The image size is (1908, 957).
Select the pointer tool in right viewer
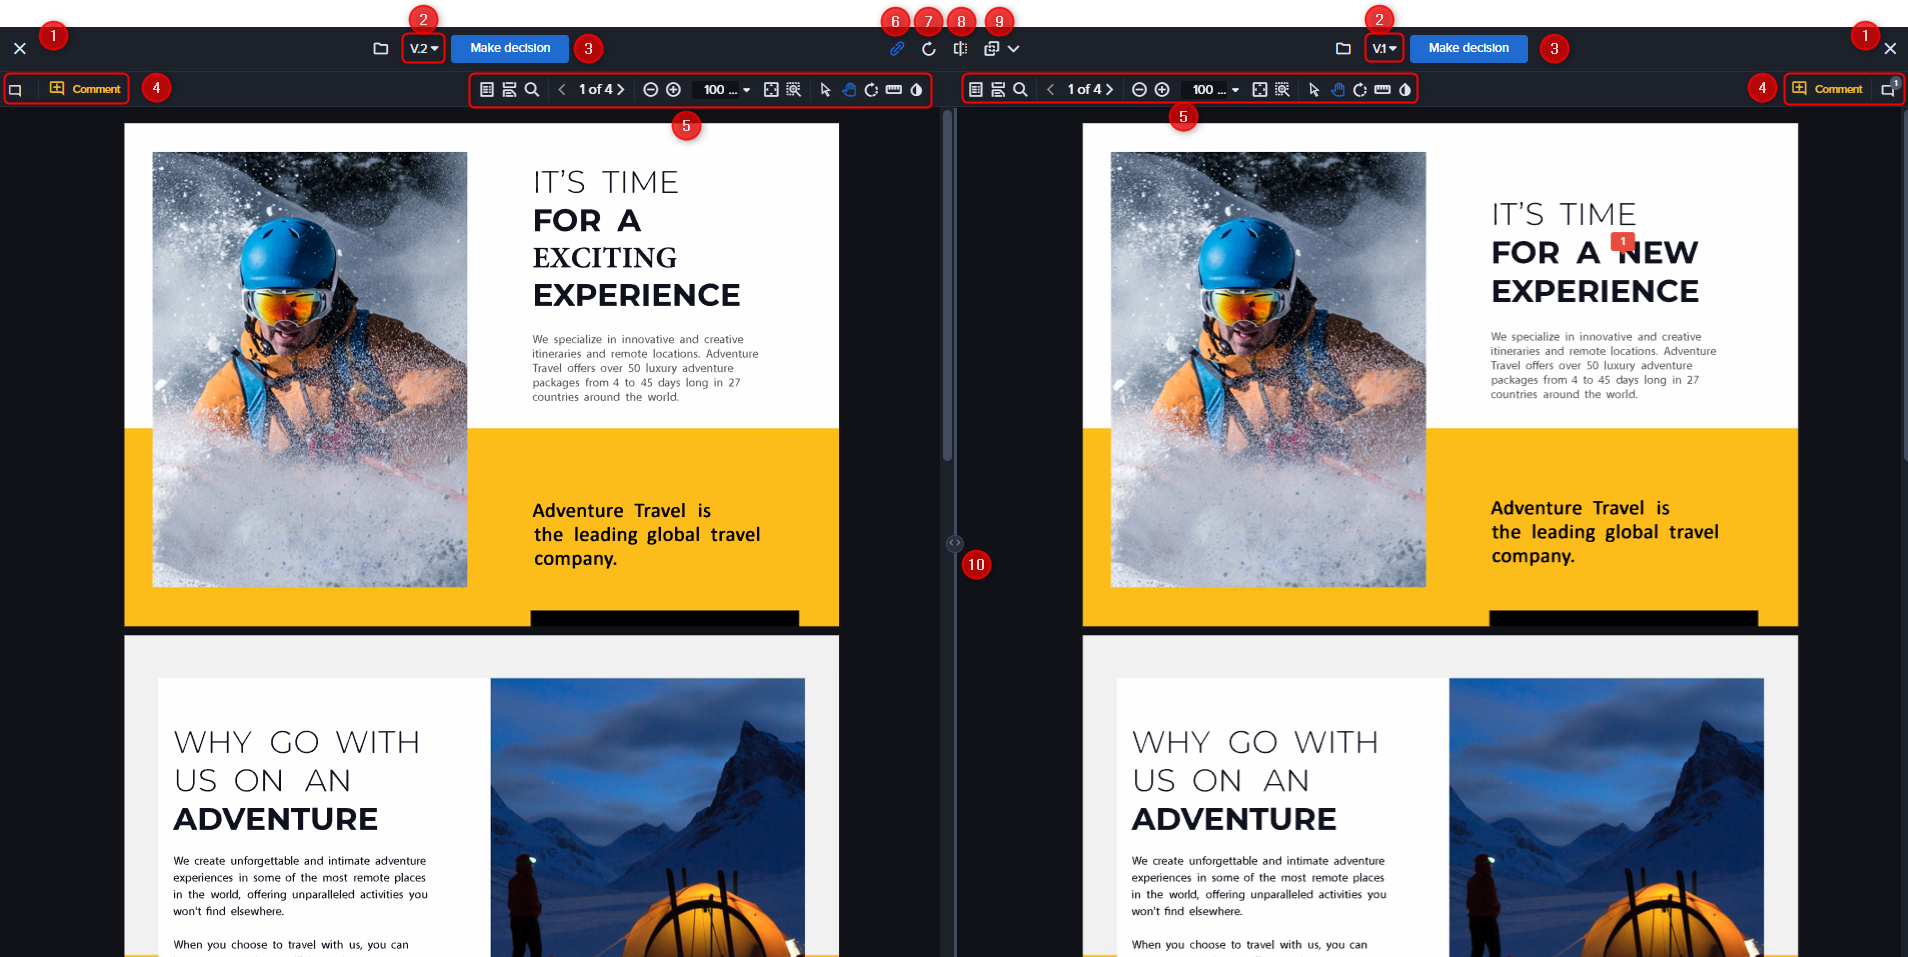tap(1314, 89)
